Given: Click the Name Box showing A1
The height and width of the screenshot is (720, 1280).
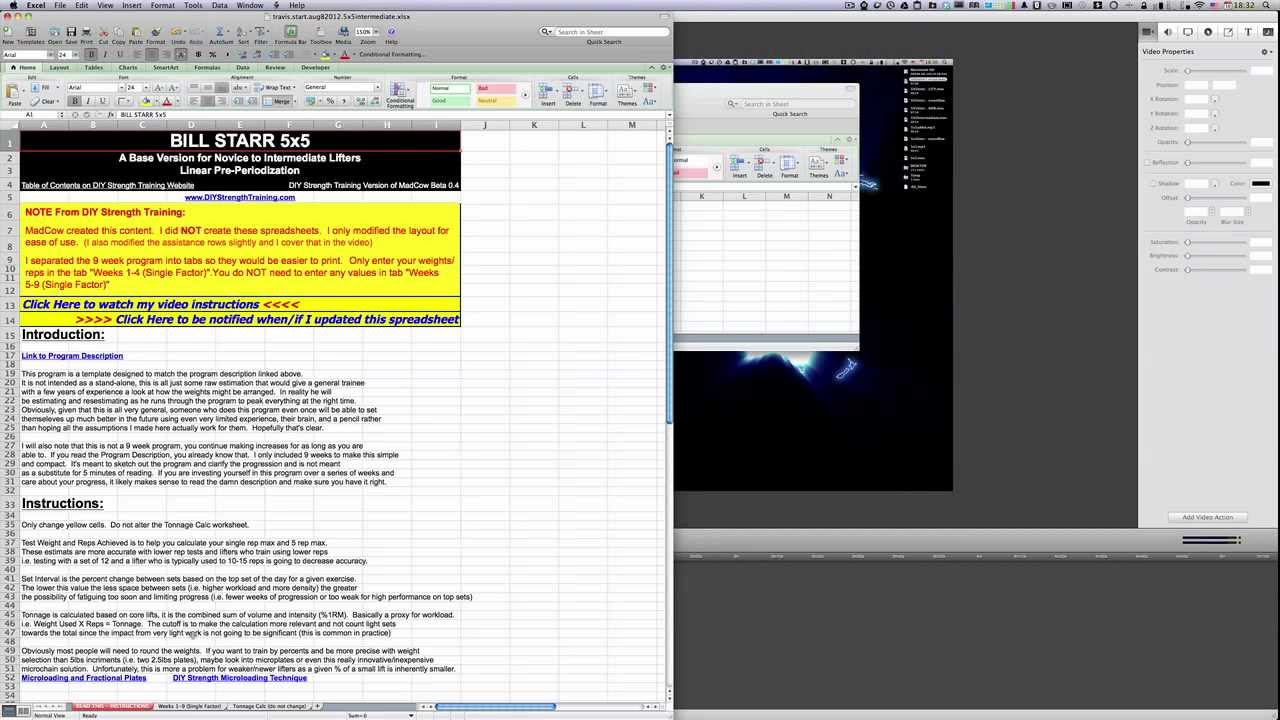Looking at the screenshot, I should (30, 114).
